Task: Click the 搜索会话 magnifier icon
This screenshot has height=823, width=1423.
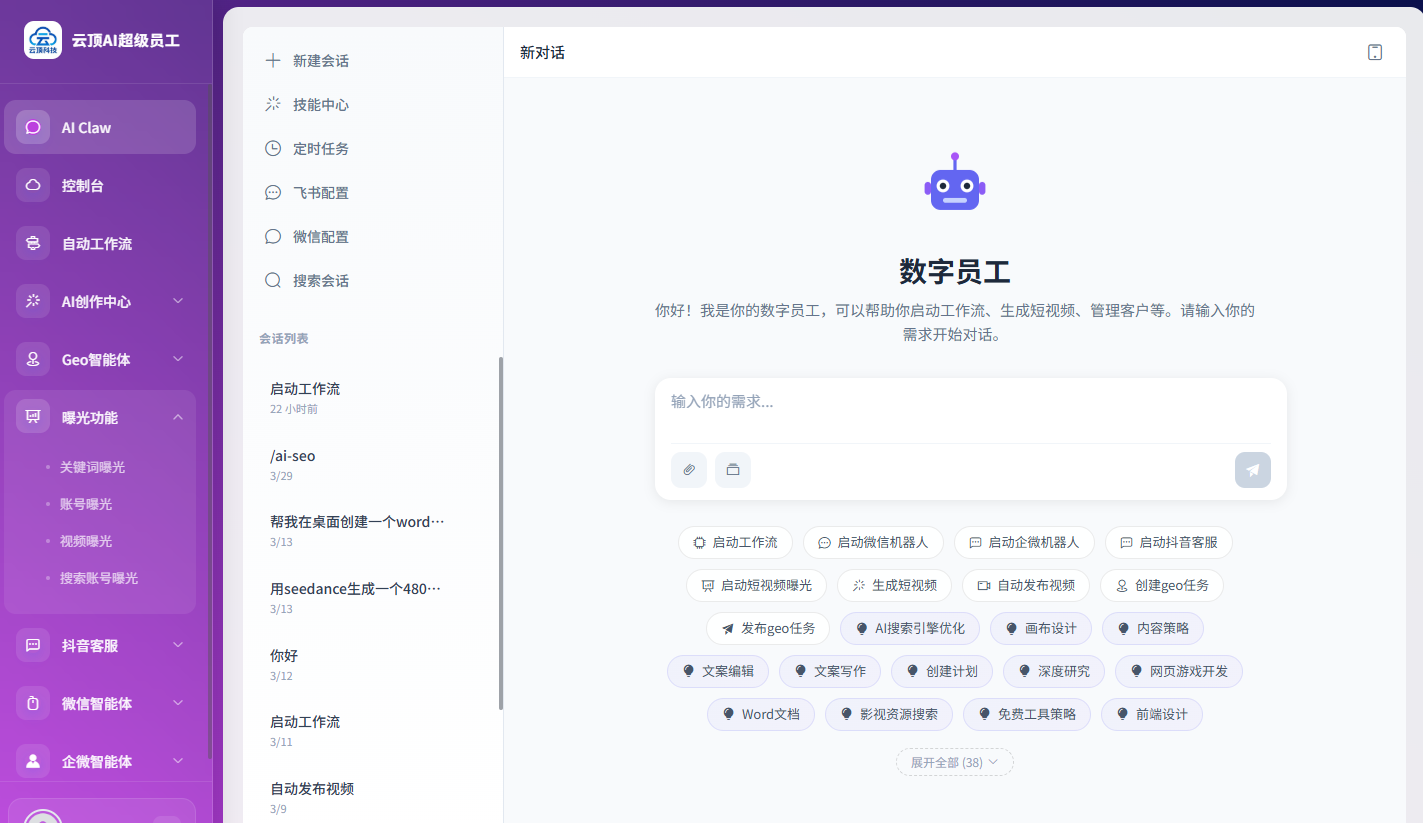Action: point(272,280)
